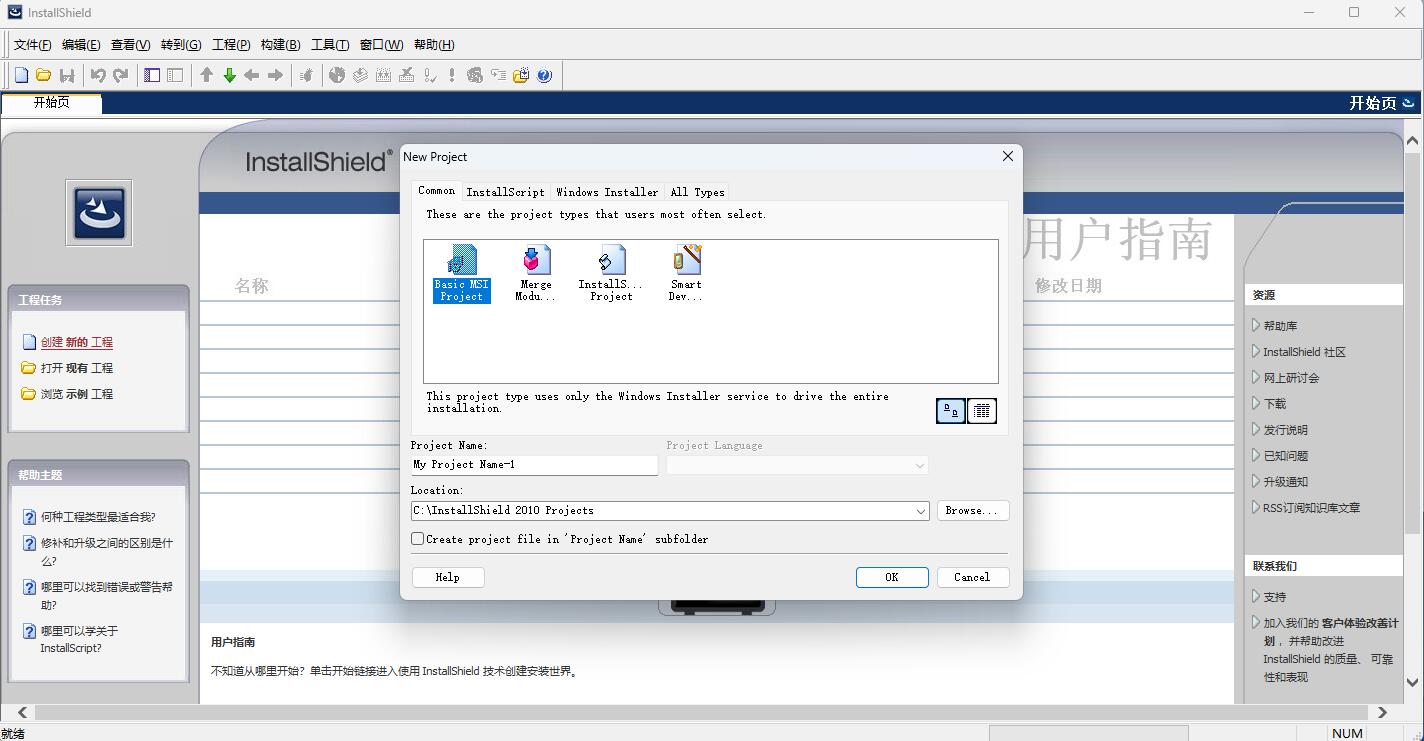Select the Smart Device project icon

point(686,273)
